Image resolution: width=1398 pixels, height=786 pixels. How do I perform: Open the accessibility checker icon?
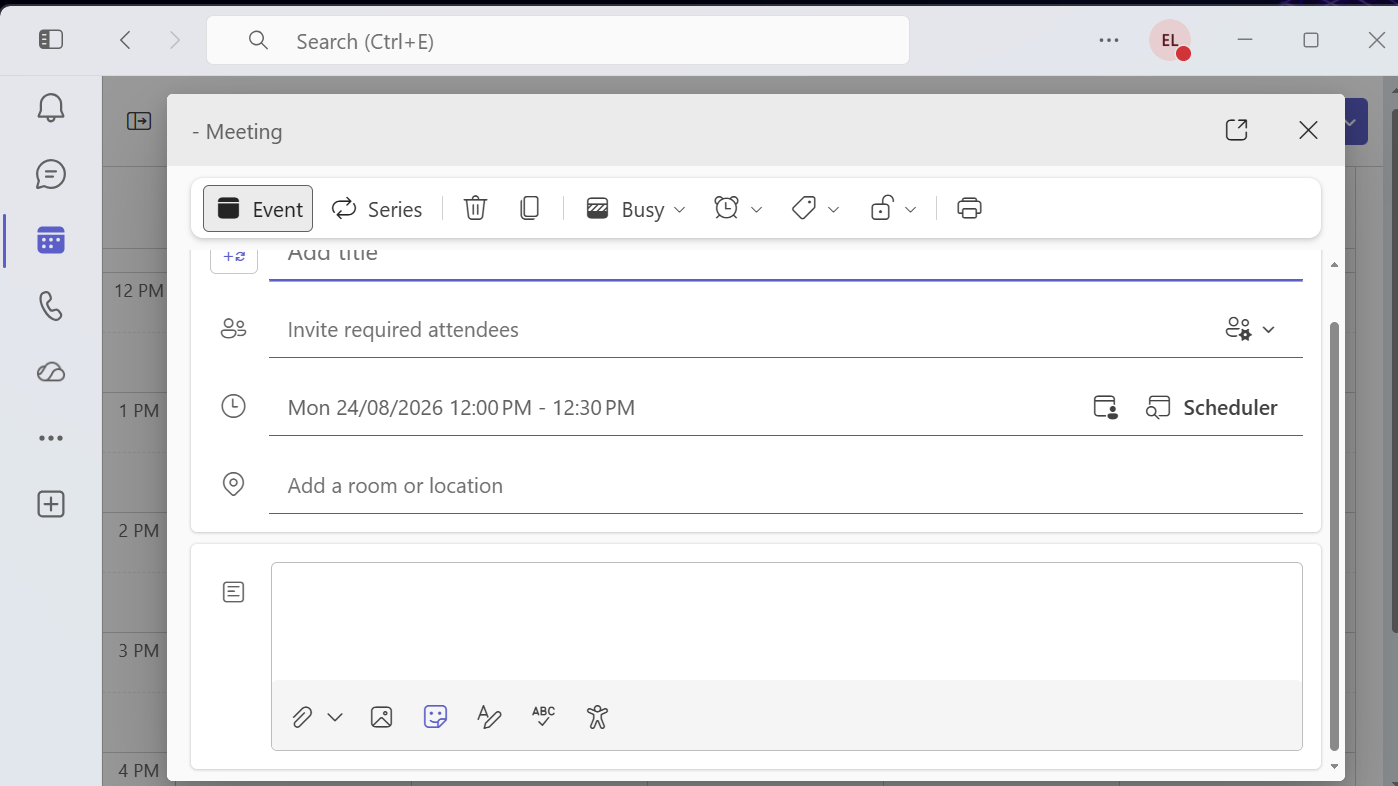597,717
